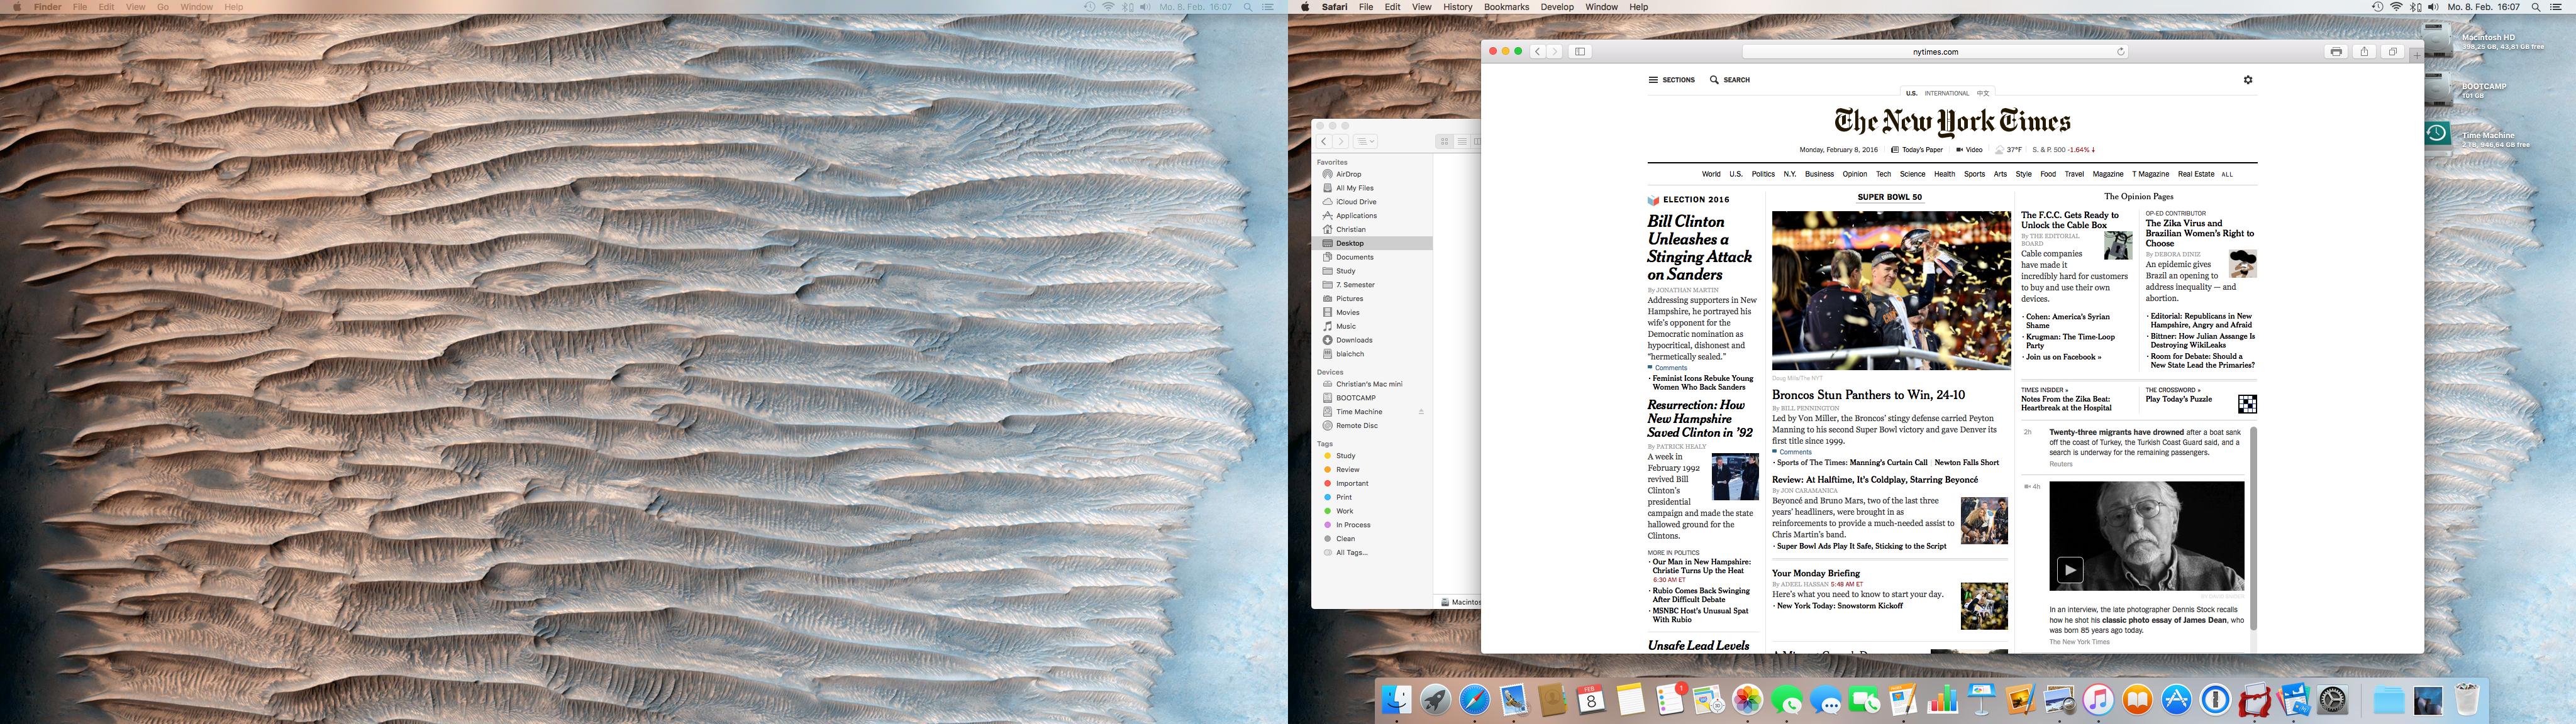Click the reload page icon
Screen dimensions: 2576x724
coord(2120,52)
